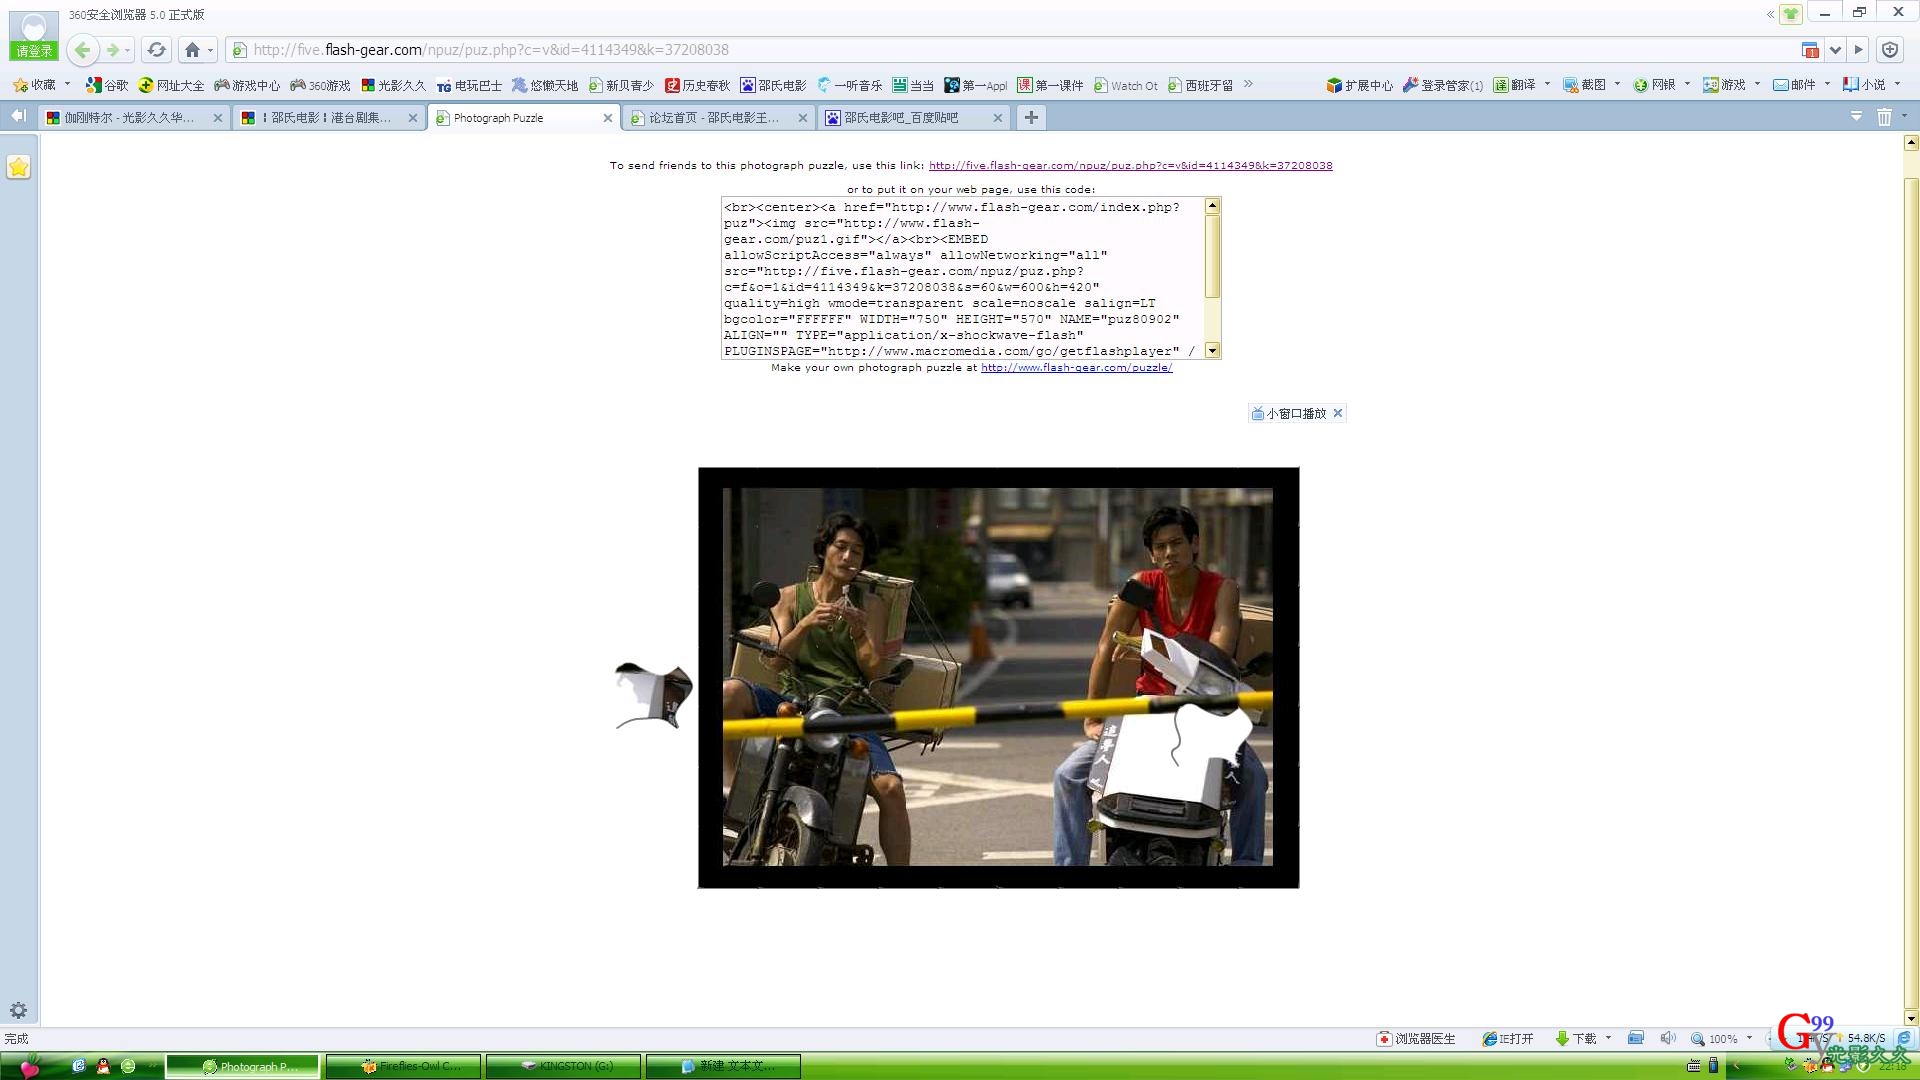Open the 100% zoom level dropdown
Screen dimensions: 1920x1080
coord(1749,1038)
